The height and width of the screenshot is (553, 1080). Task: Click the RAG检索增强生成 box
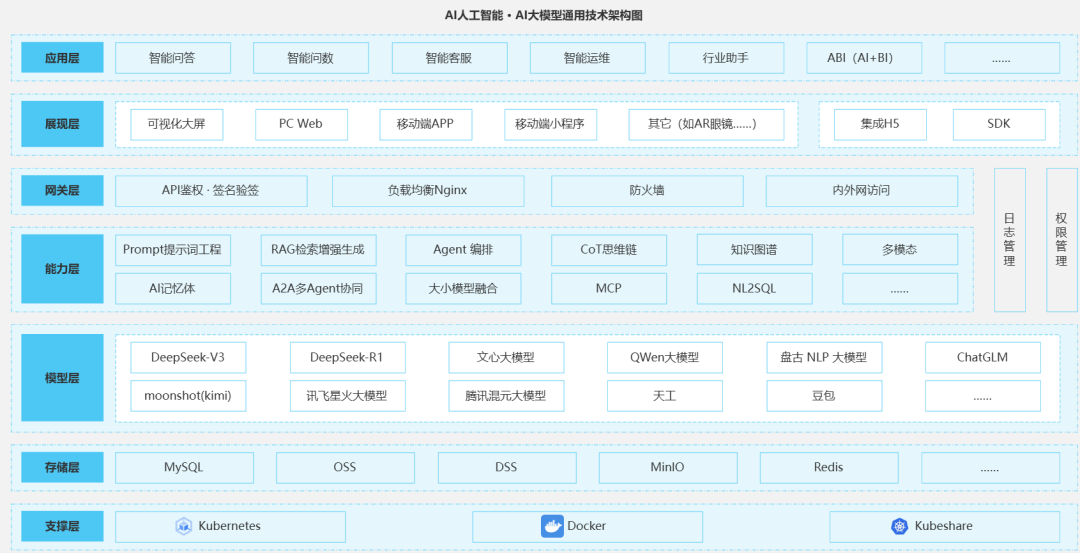pos(319,250)
